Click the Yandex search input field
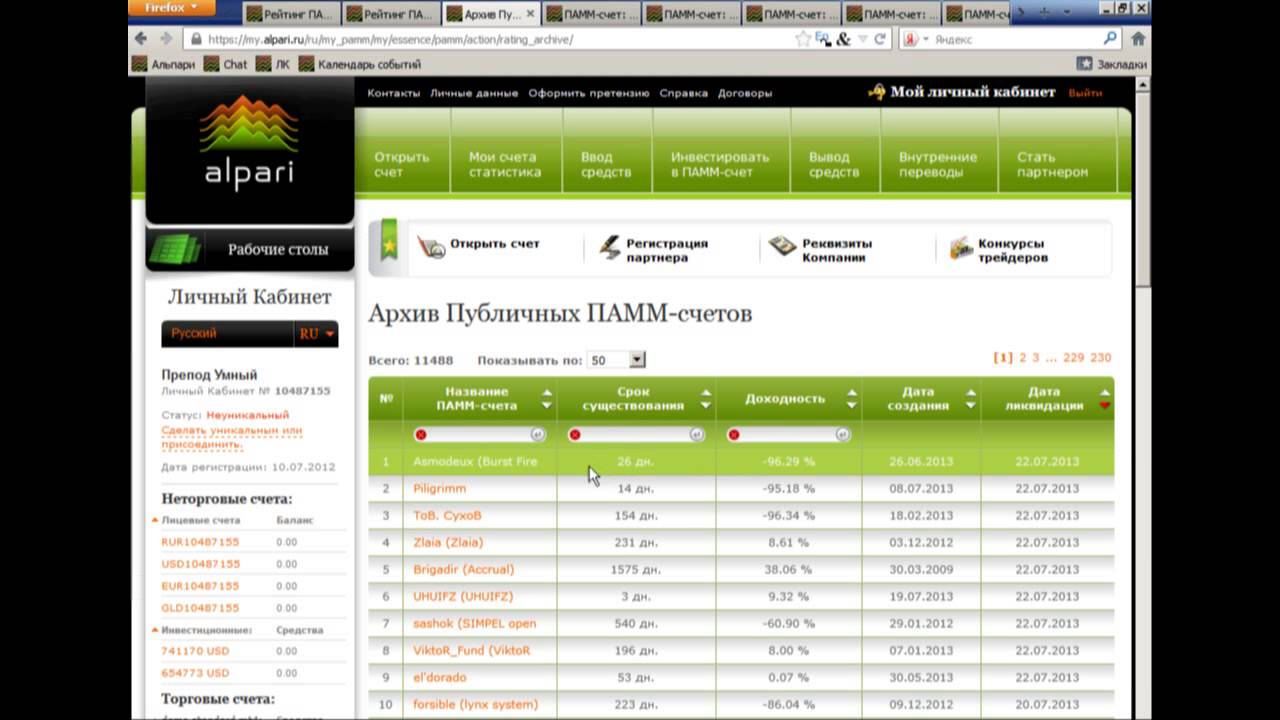This screenshot has width=1280, height=720. [x=1015, y=39]
